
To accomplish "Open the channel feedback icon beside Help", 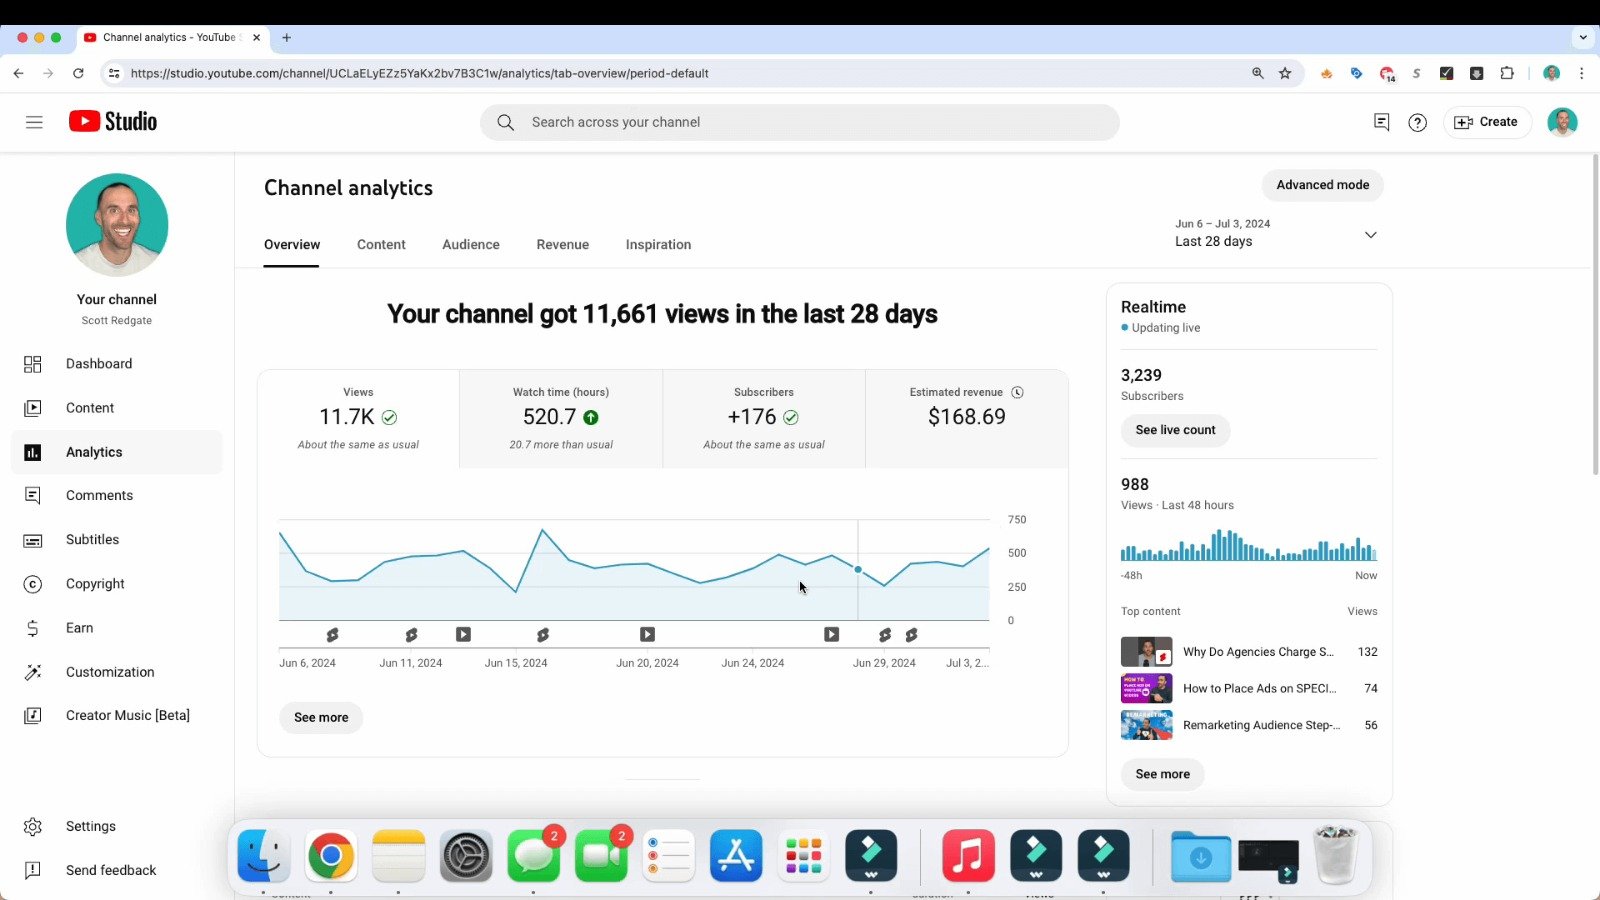I will coord(1381,122).
